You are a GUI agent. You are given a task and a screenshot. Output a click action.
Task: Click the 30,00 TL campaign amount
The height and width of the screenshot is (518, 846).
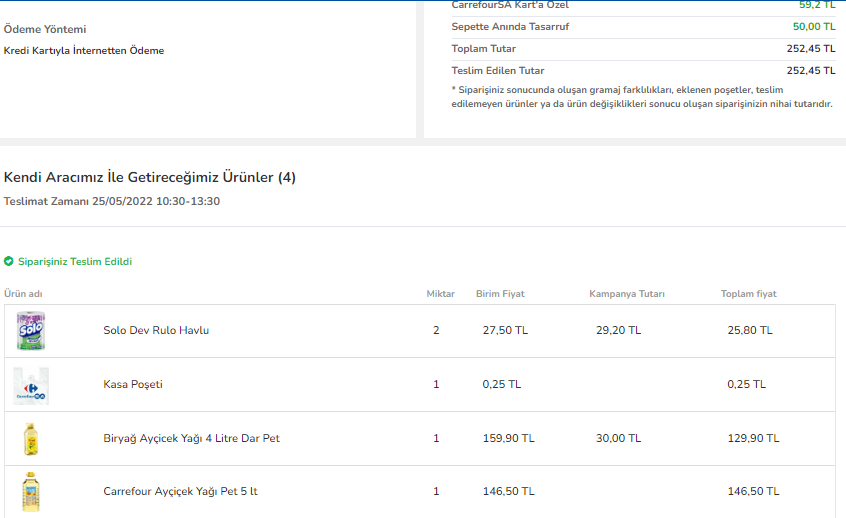pyautogui.click(x=618, y=438)
